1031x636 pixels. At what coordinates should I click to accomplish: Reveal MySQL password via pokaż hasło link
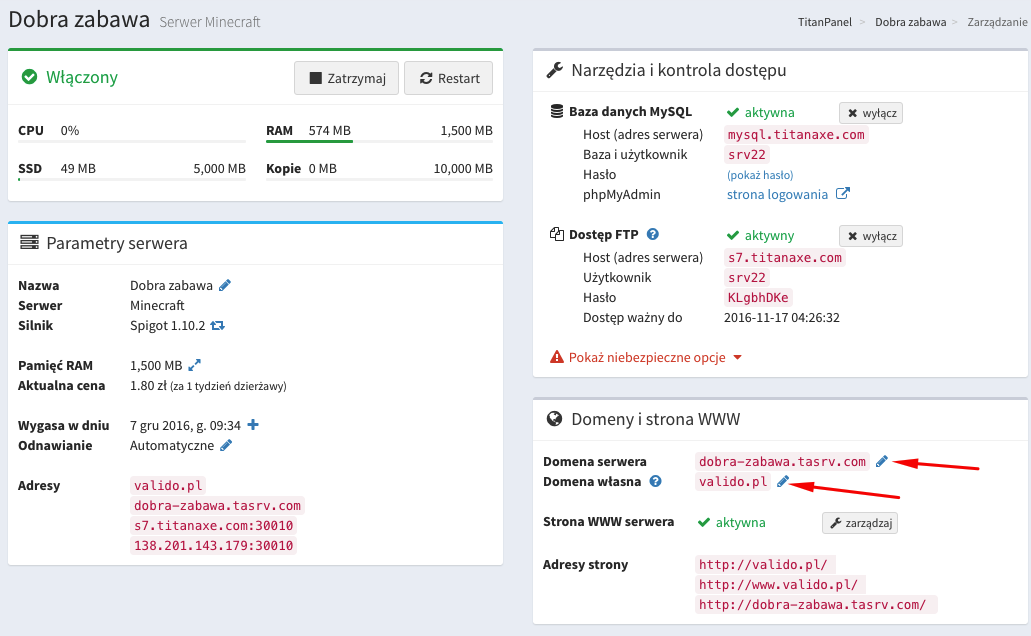[x=760, y=175]
